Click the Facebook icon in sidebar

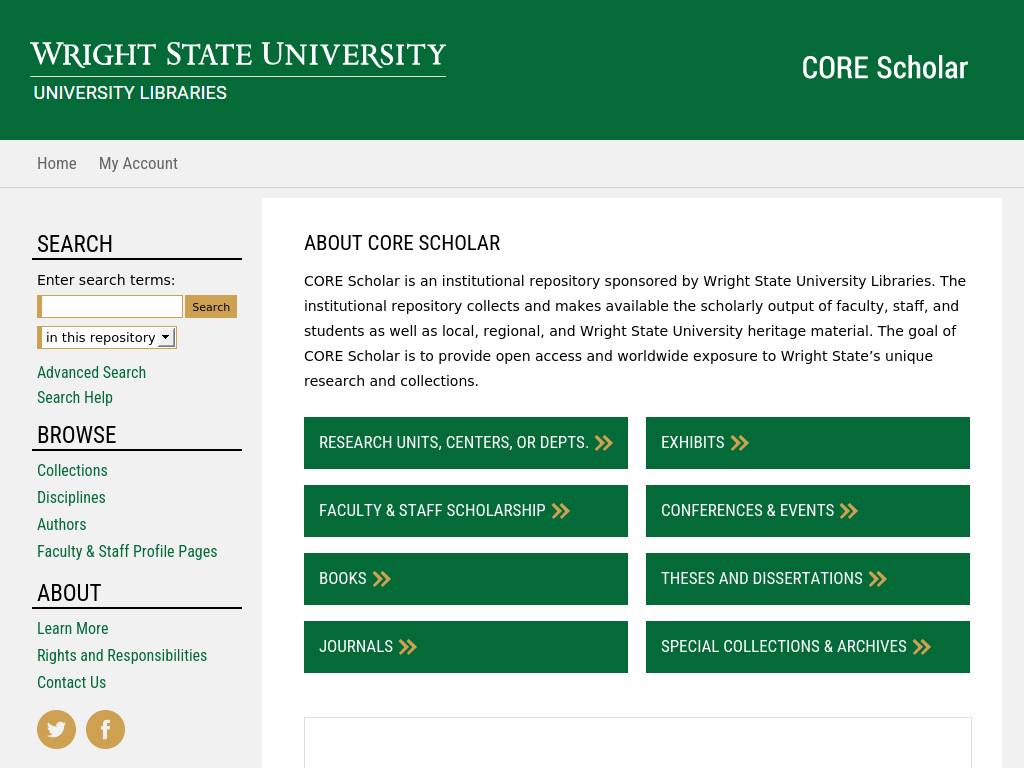click(105, 729)
